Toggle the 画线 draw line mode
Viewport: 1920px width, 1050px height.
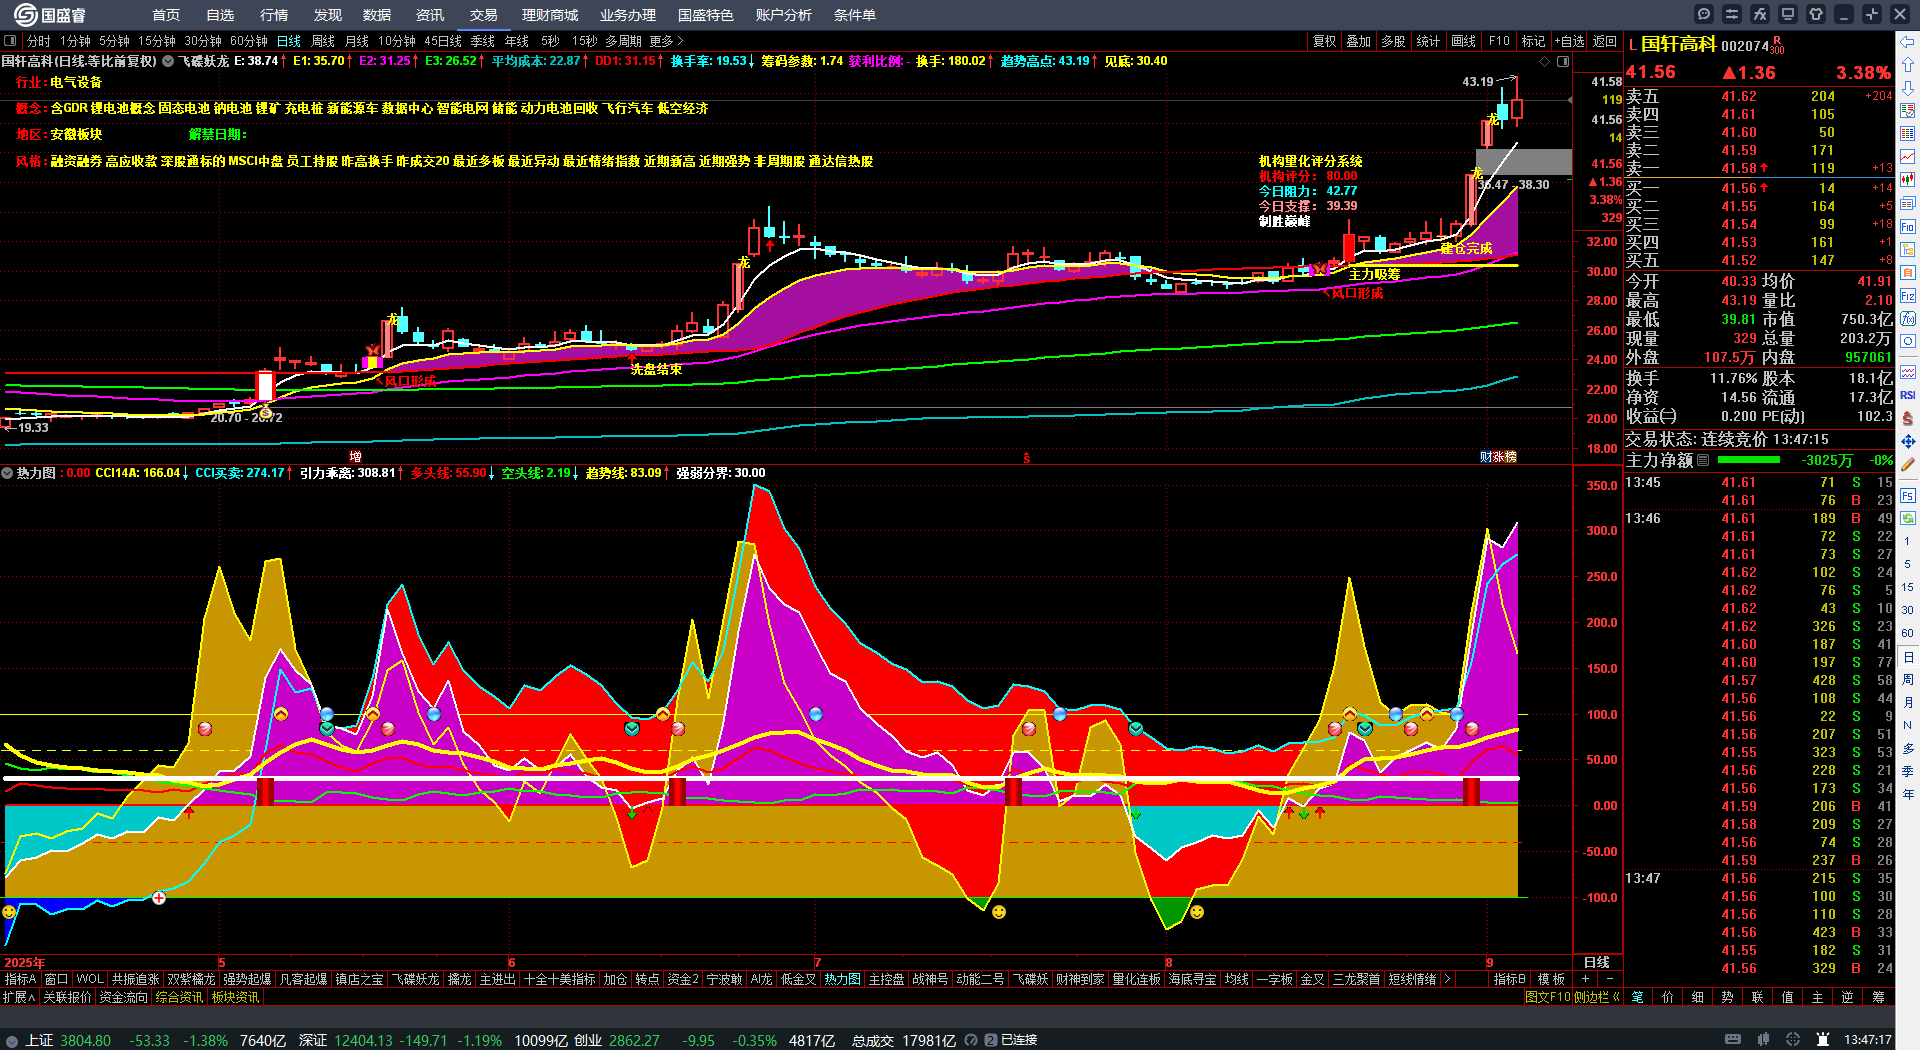(1463, 41)
